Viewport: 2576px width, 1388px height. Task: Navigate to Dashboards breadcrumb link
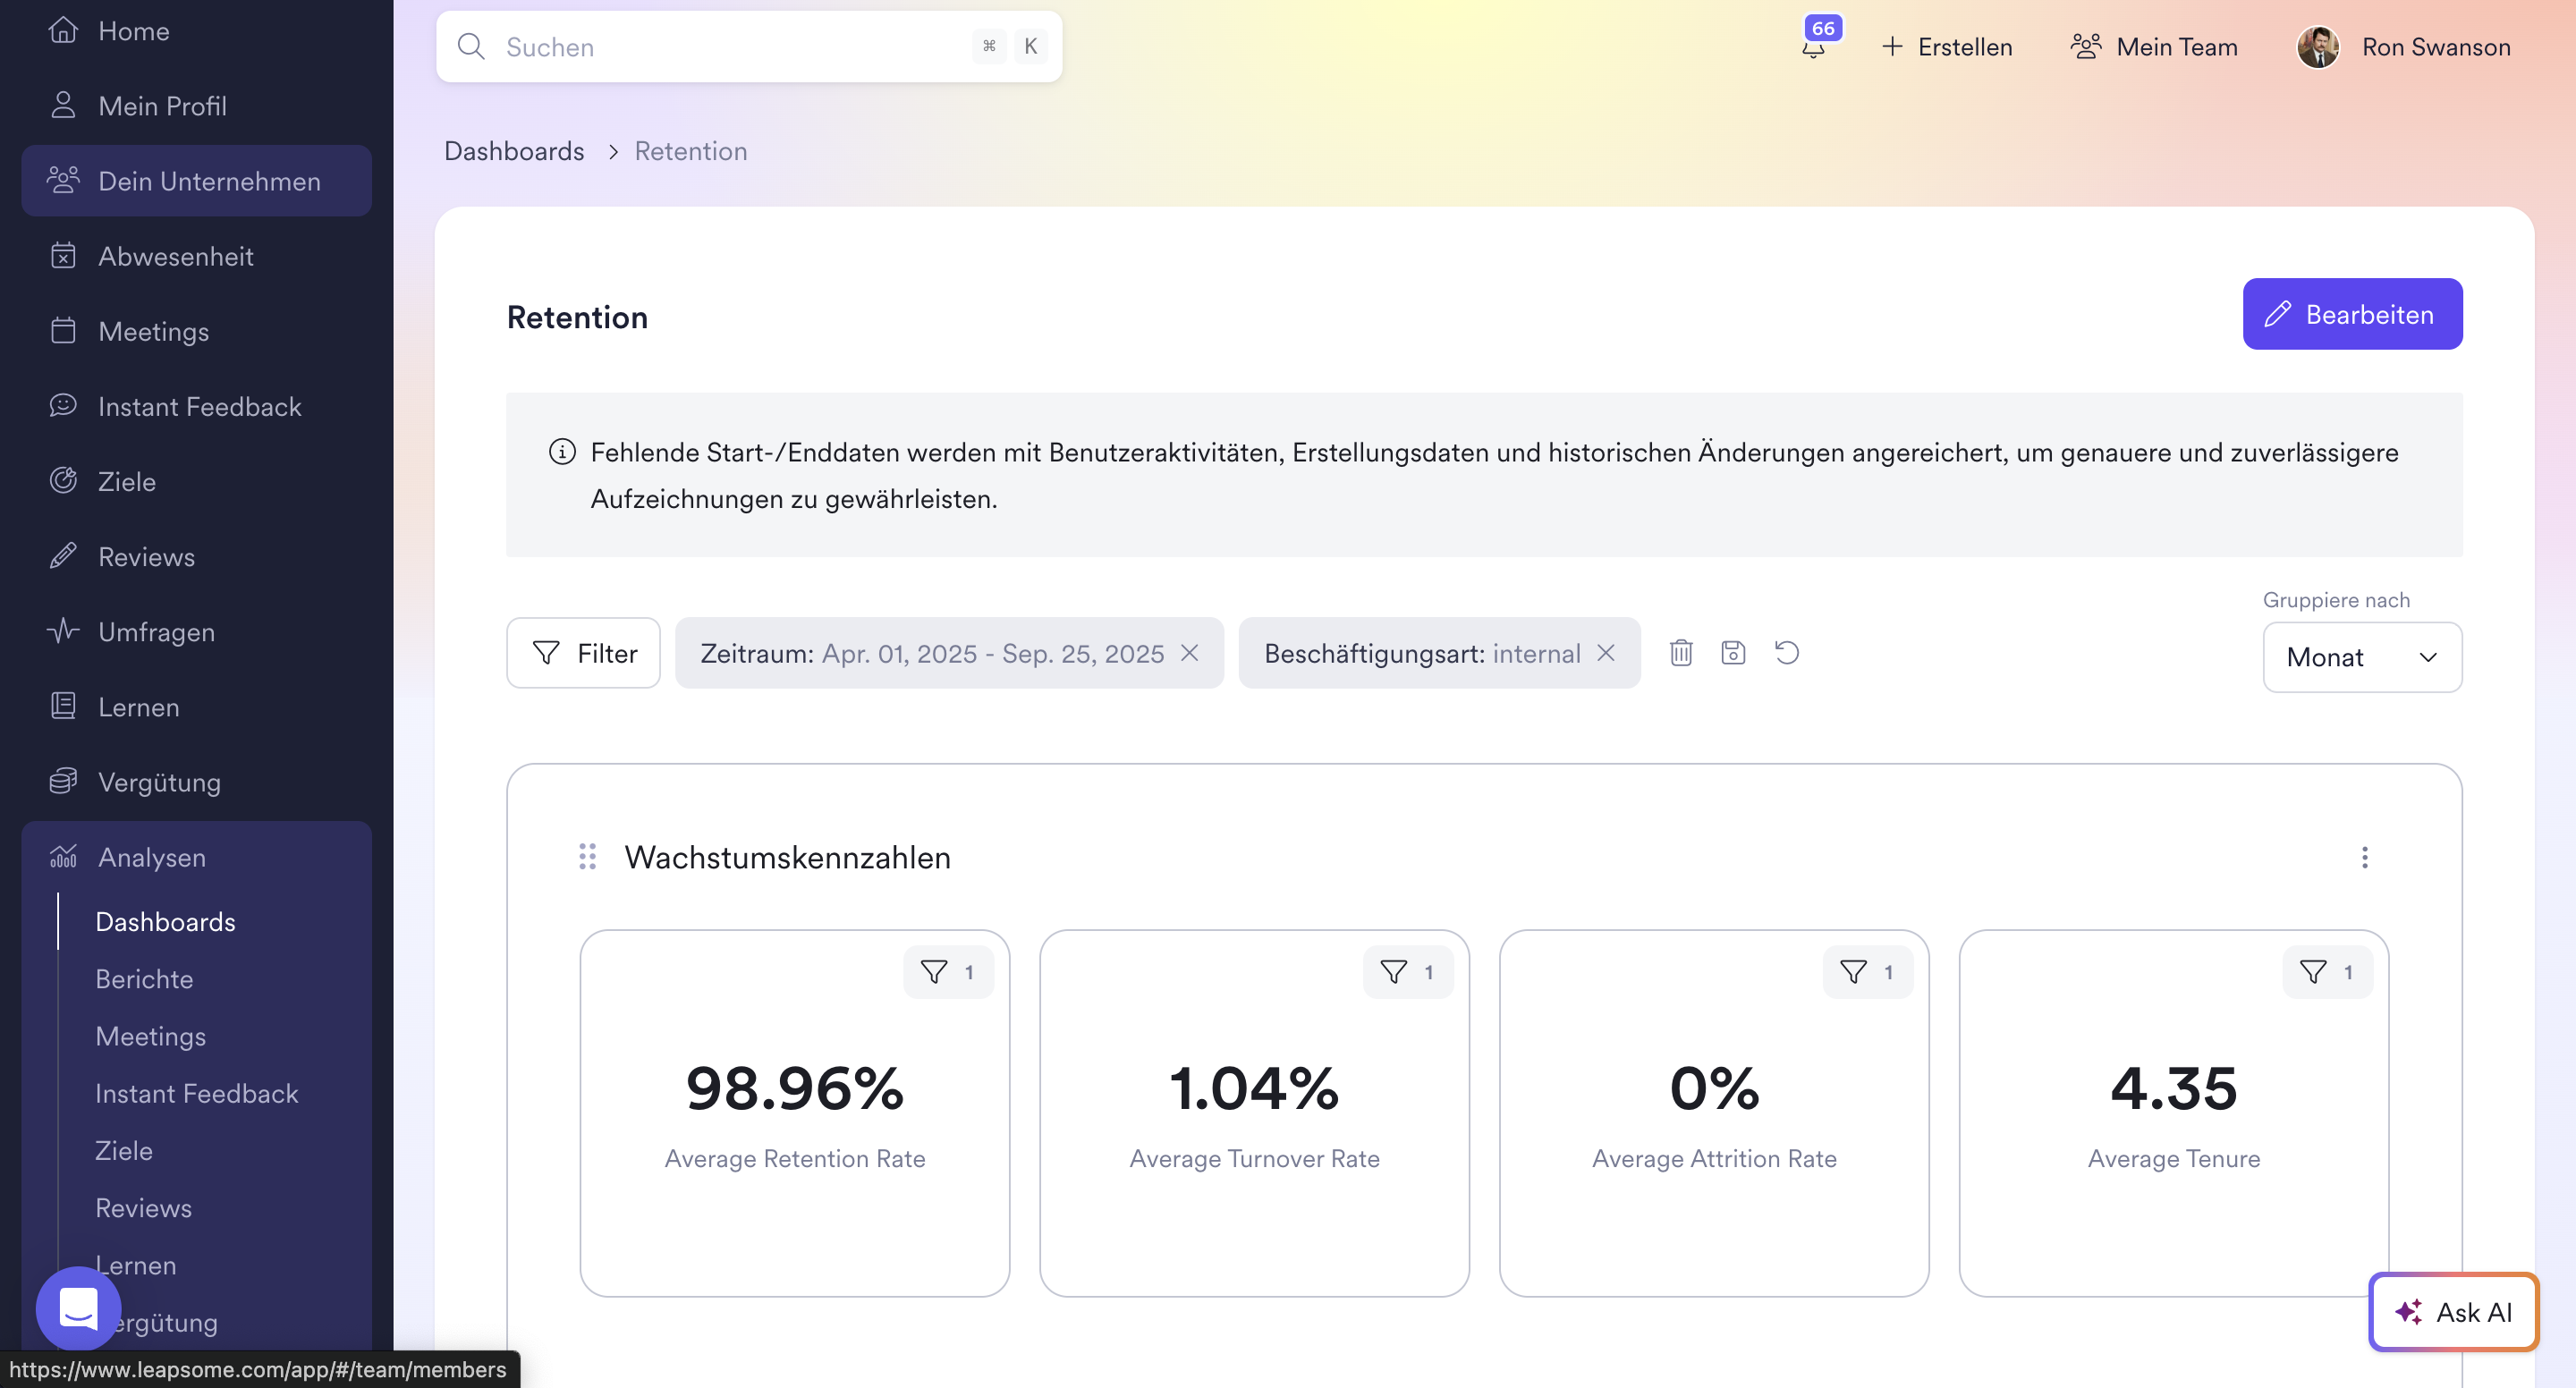[514, 151]
